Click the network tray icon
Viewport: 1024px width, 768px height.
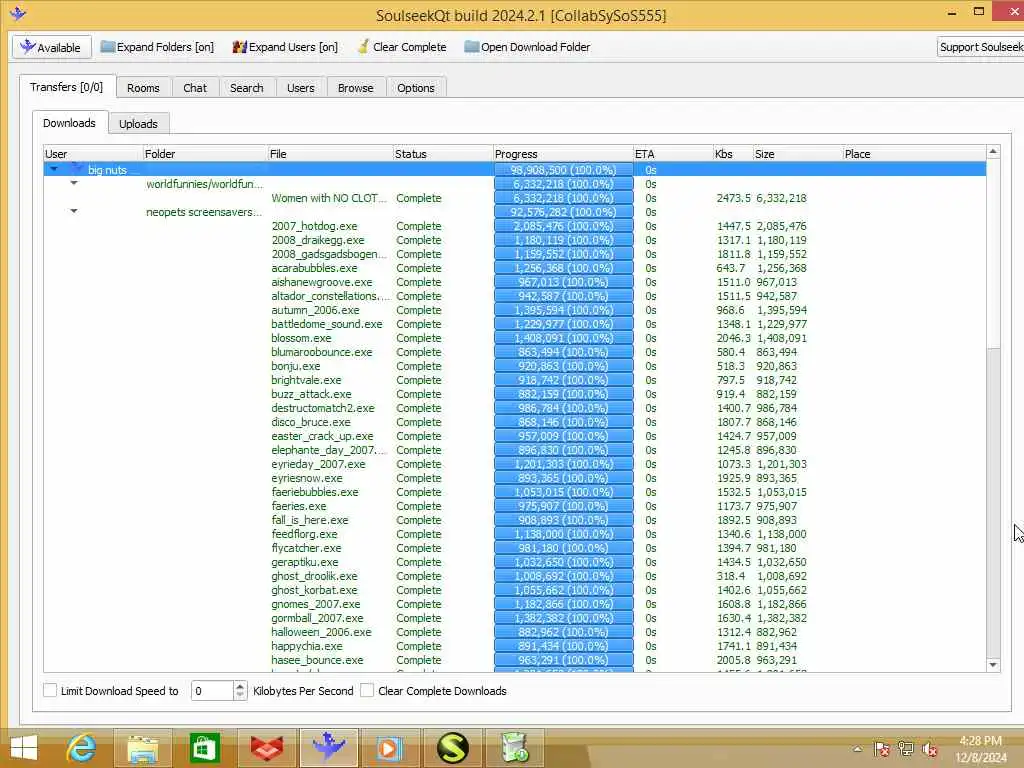tap(906, 749)
